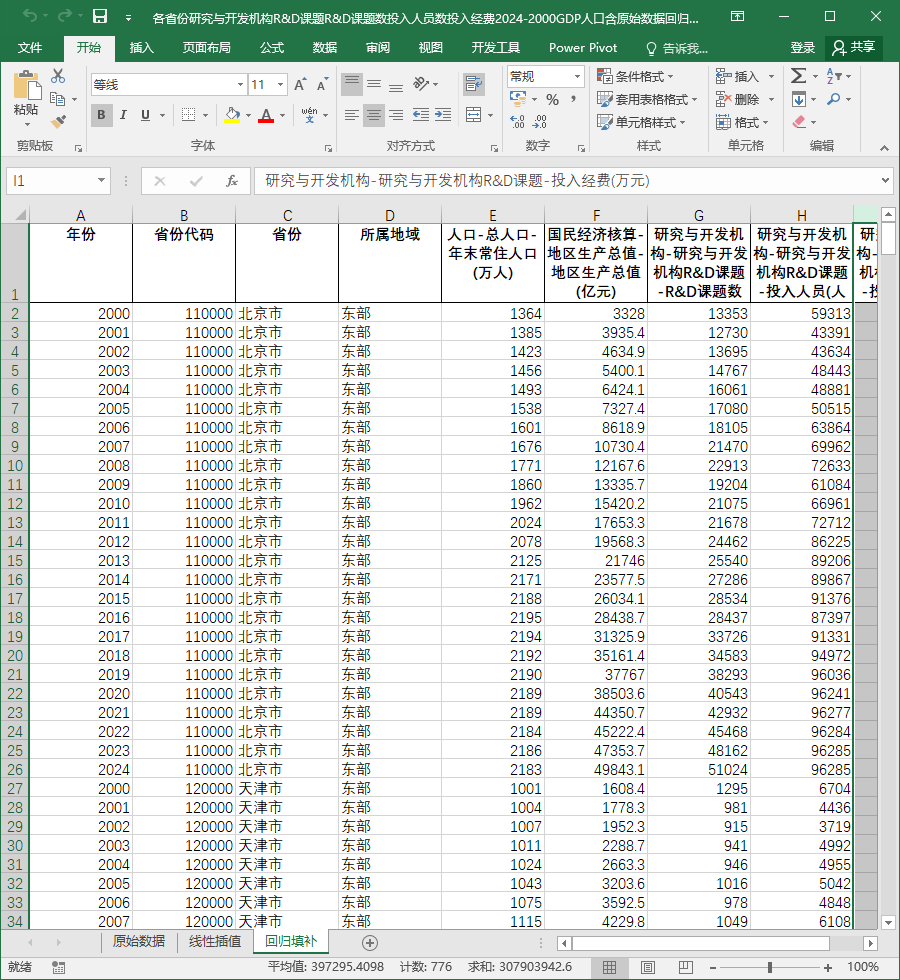Toggle Italic formatting
Screen dimensions: 900x980
[x=123, y=115]
